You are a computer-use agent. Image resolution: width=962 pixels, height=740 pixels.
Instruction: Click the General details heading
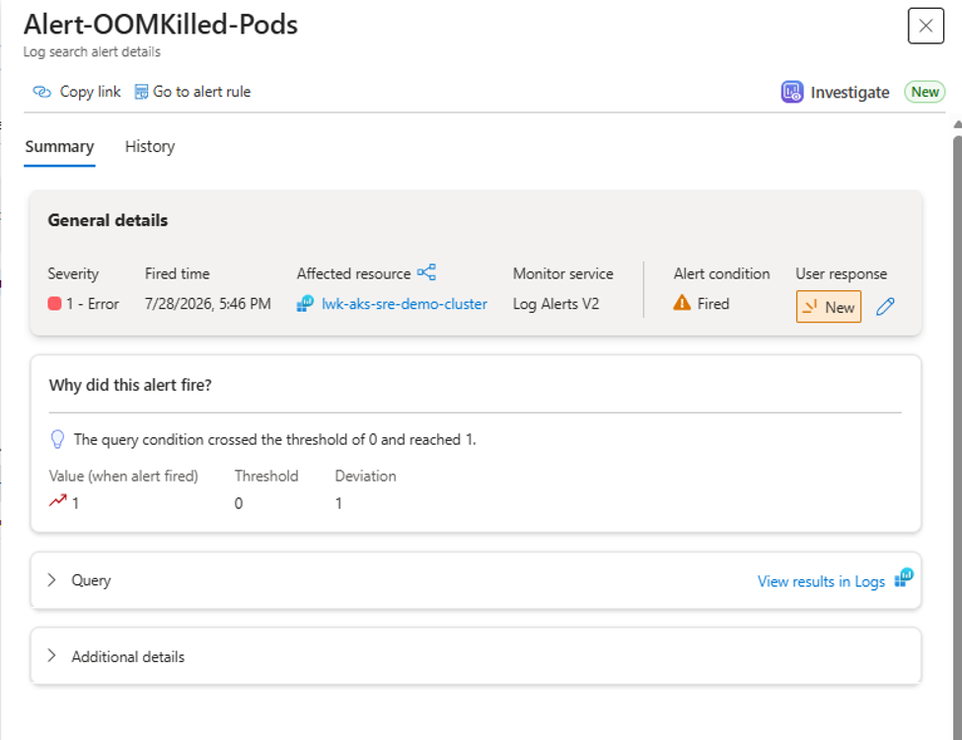coord(107,220)
